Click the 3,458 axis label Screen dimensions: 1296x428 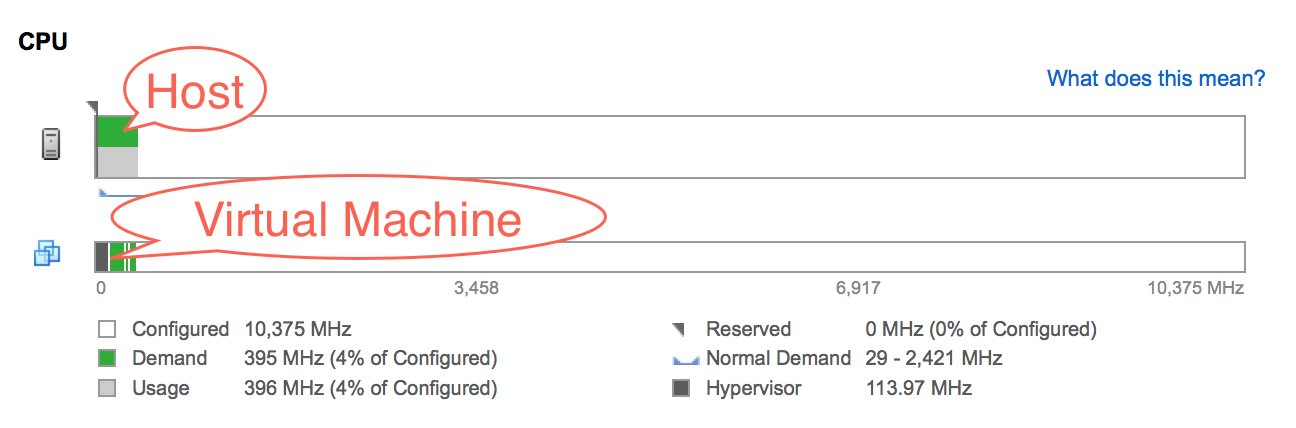(x=477, y=288)
